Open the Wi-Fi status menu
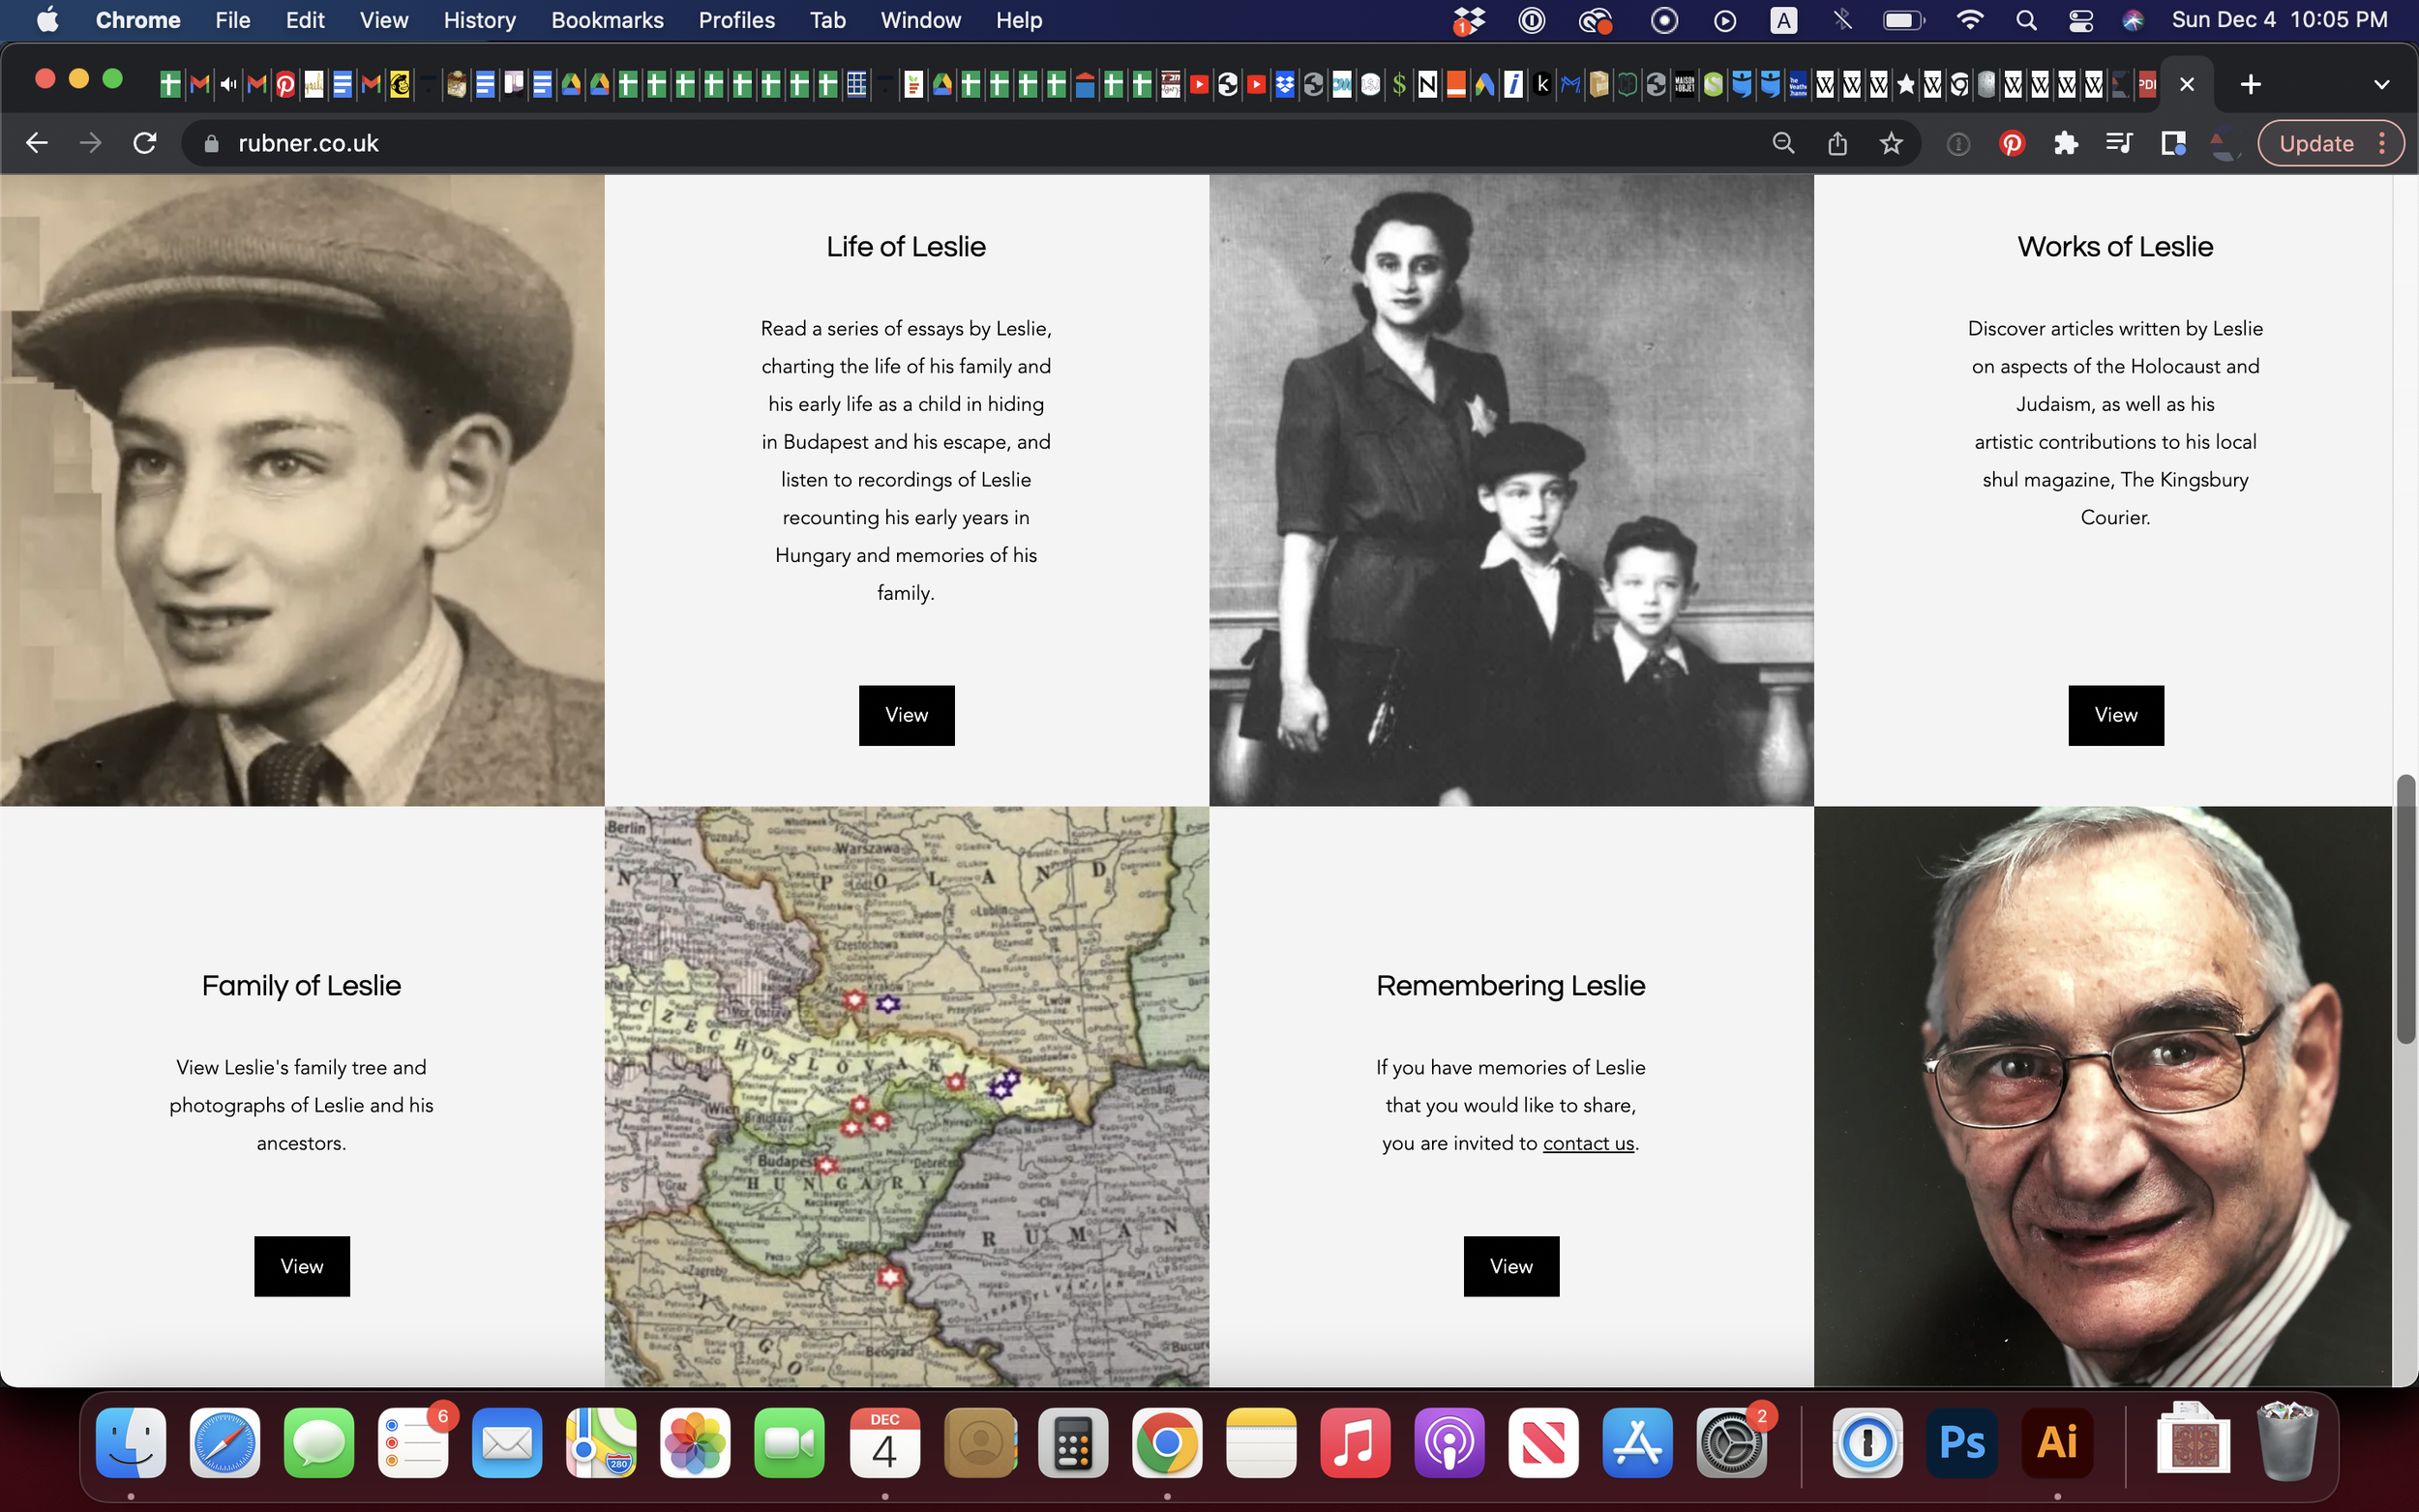2419x1512 pixels. pyautogui.click(x=1969, y=20)
